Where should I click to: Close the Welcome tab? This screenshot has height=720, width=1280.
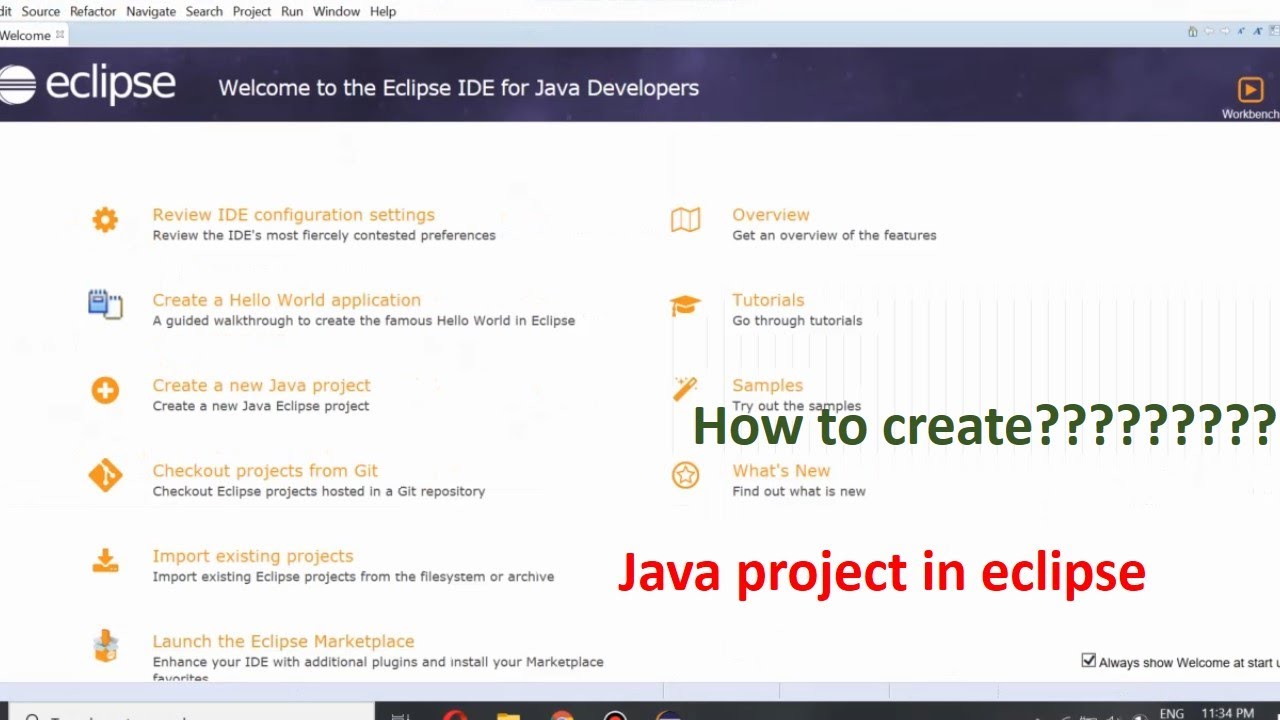[60, 34]
